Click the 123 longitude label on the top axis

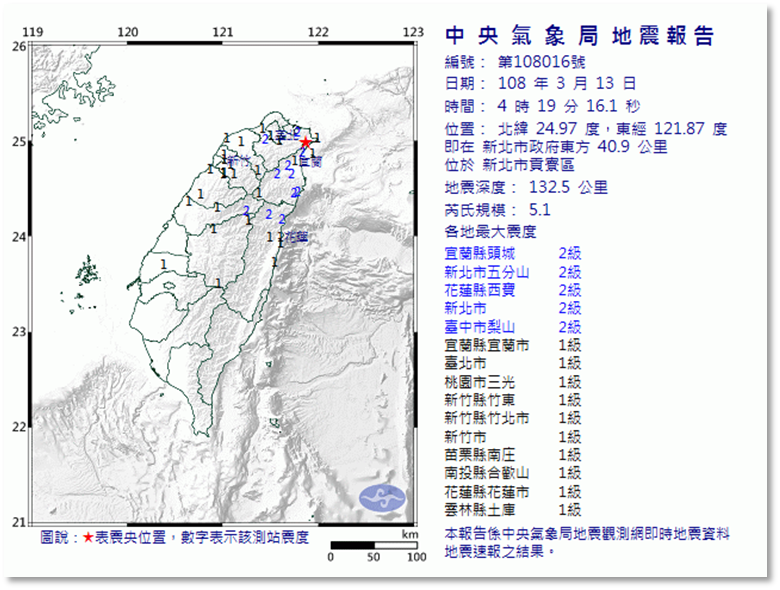click(413, 32)
